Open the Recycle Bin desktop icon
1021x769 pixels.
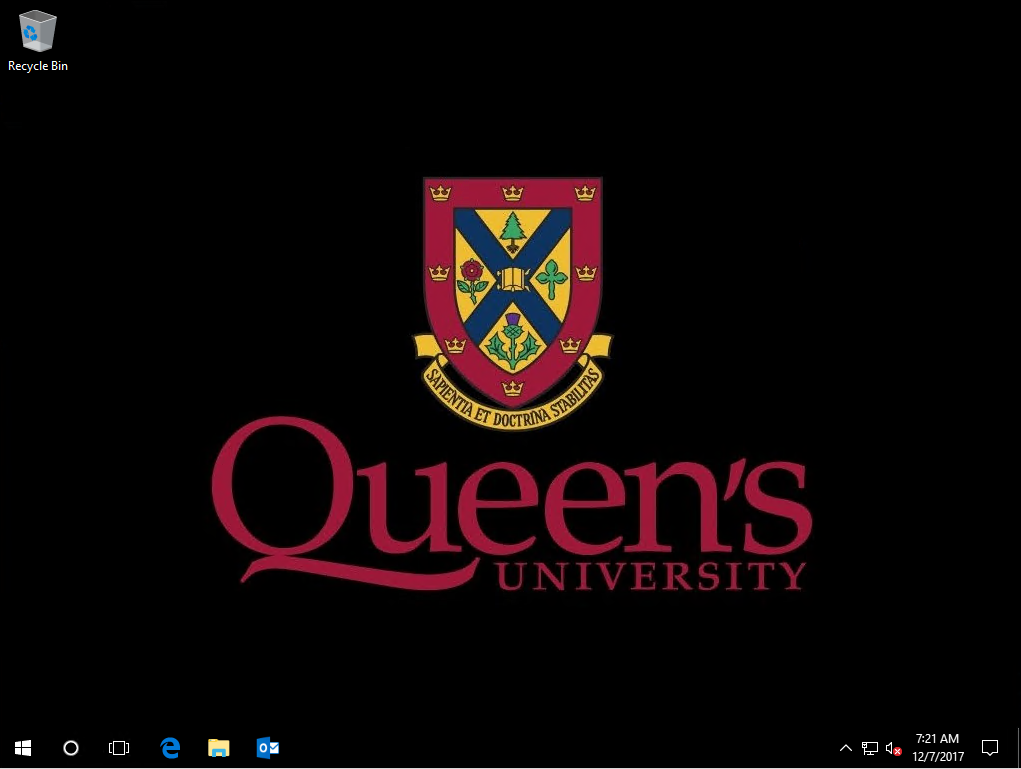click(38, 32)
